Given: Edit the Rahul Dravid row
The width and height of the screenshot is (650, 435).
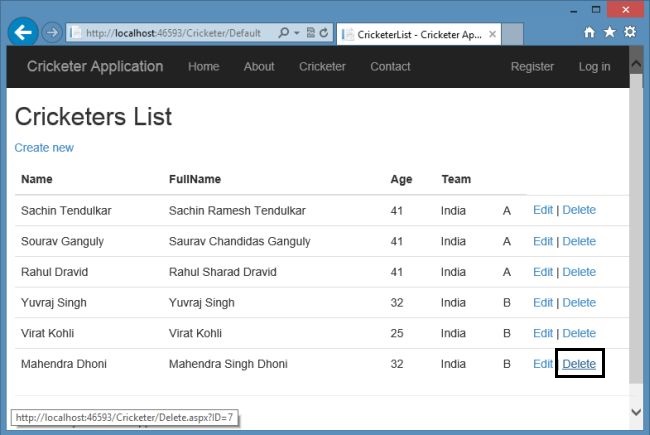Looking at the screenshot, I should pyautogui.click(x=543, y=272).
